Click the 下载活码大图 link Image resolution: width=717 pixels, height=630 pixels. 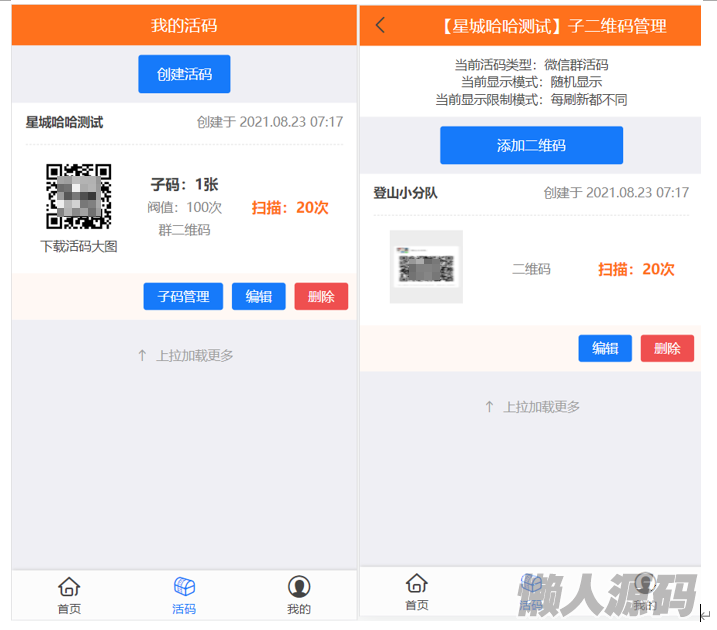79,246
